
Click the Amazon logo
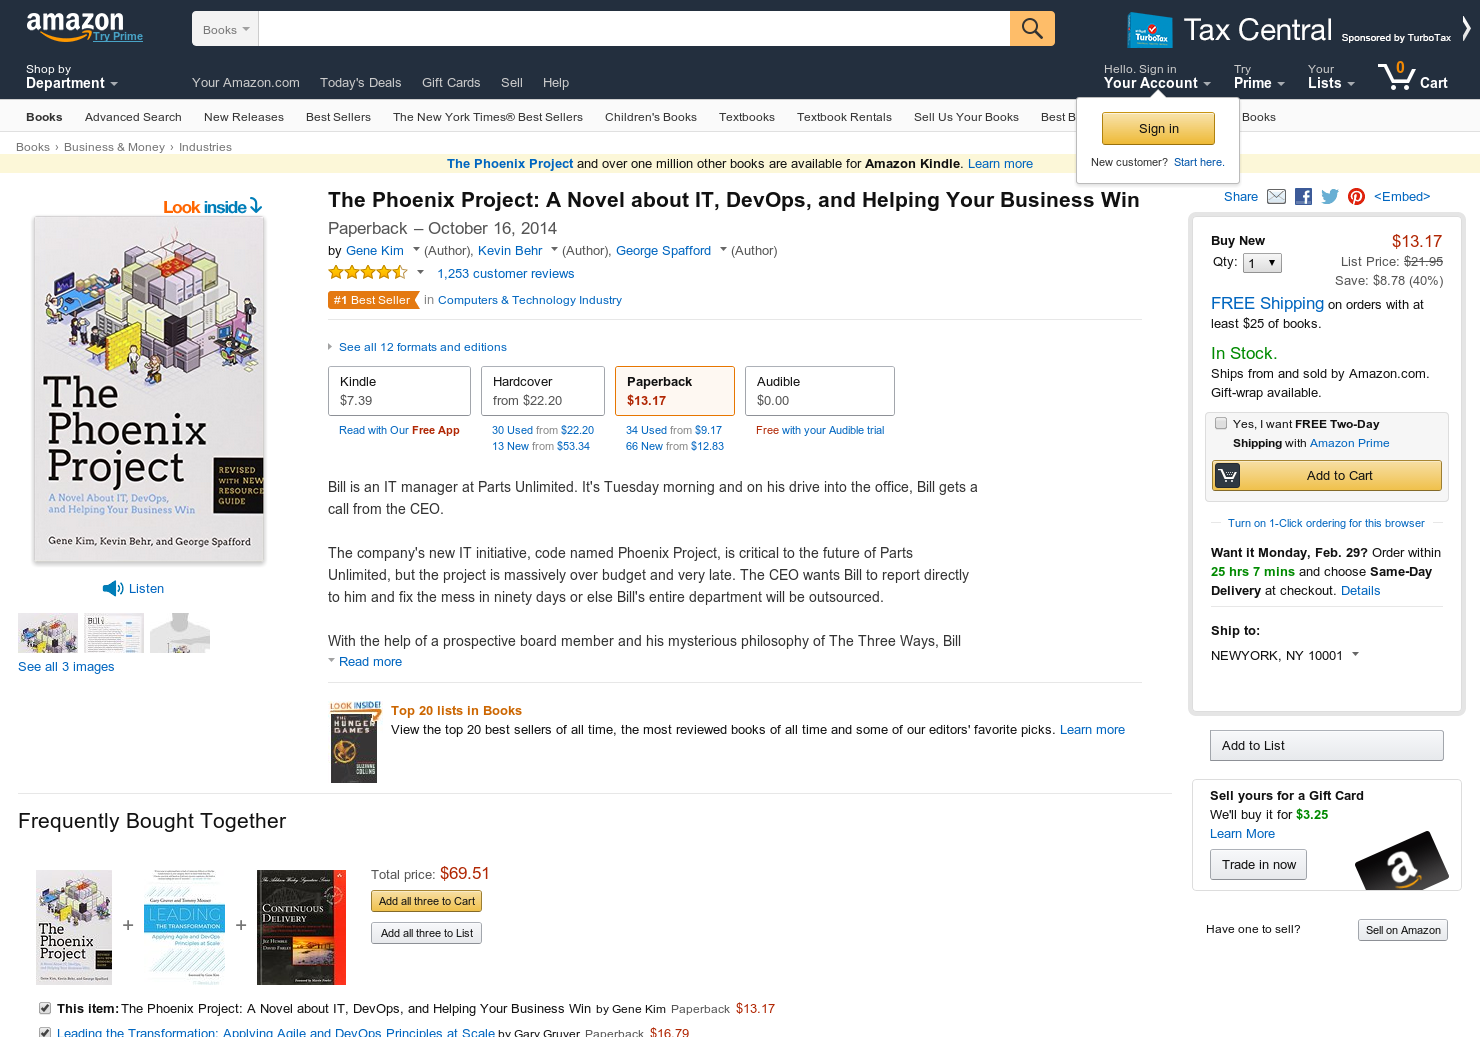pyautogui.click(x=75, y=26)
